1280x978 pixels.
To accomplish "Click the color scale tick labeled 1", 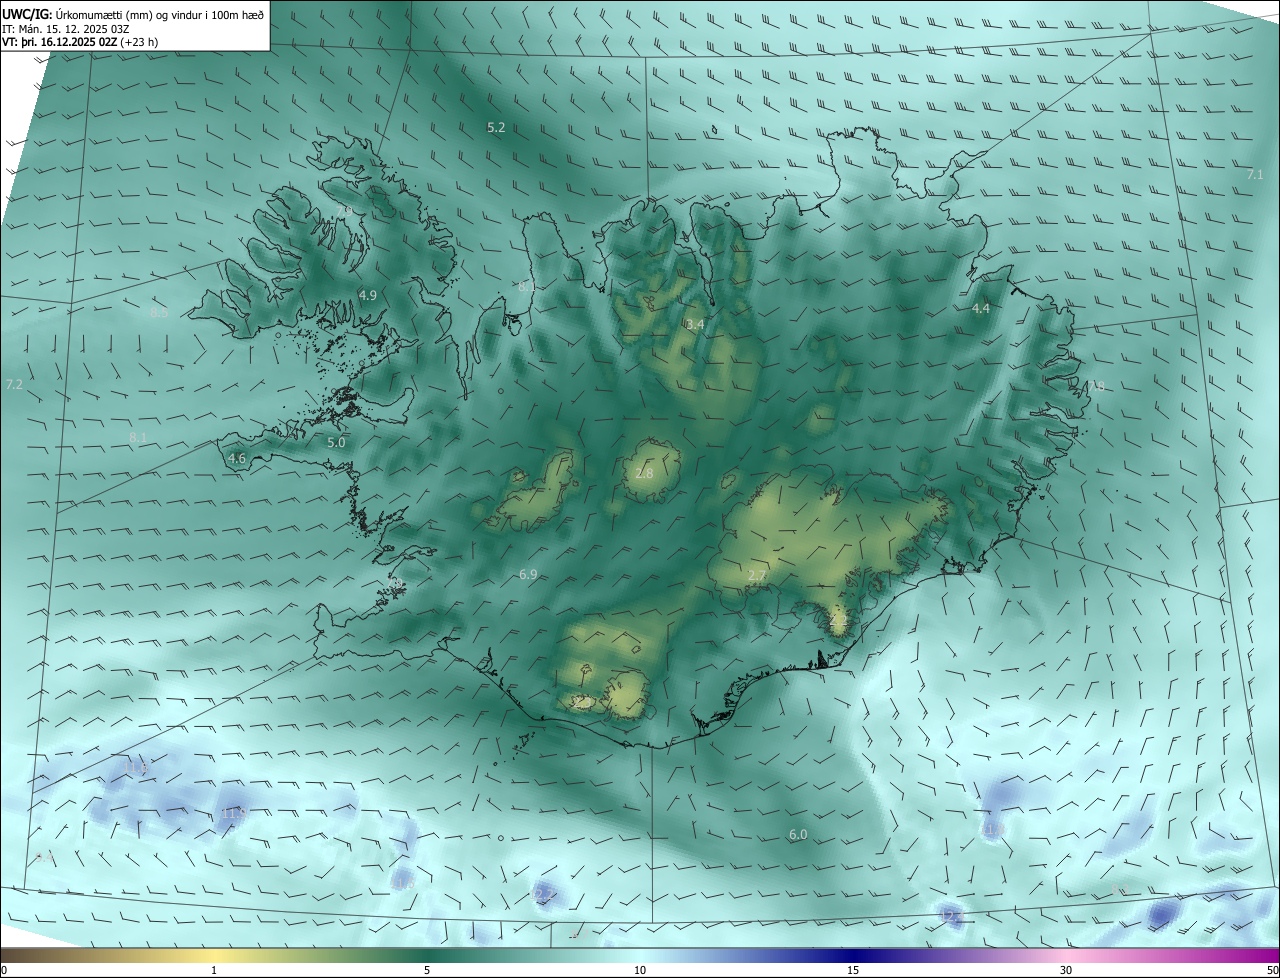I will coord(214,970).
